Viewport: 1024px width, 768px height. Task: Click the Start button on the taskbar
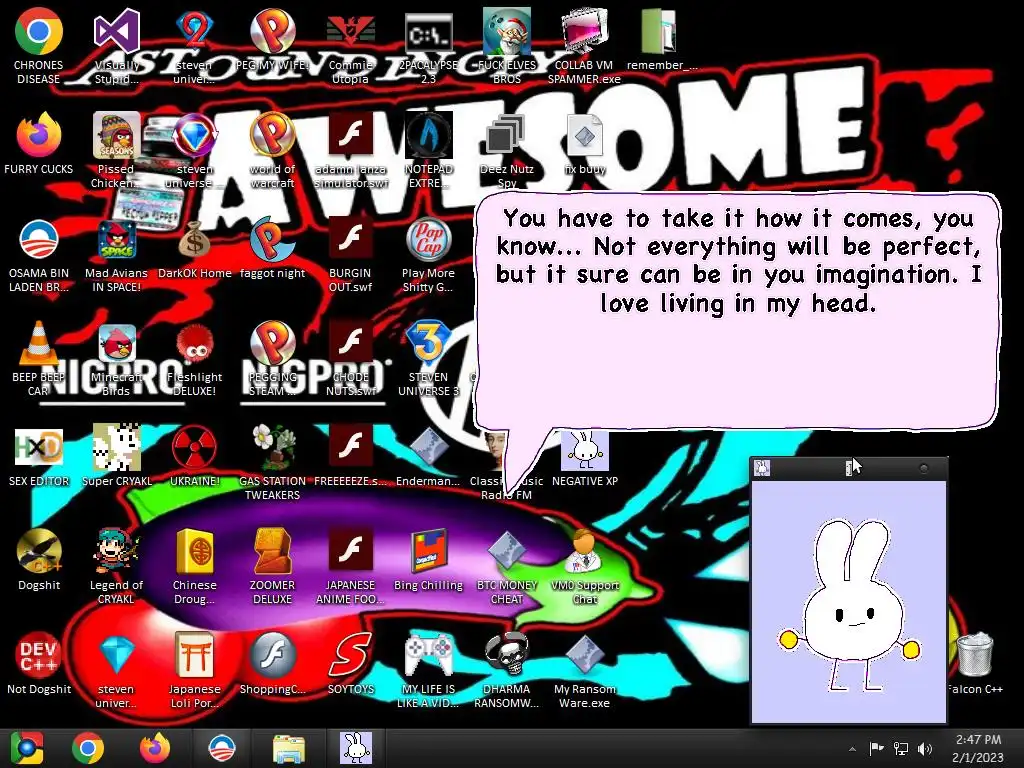click(x=27, y=748)
